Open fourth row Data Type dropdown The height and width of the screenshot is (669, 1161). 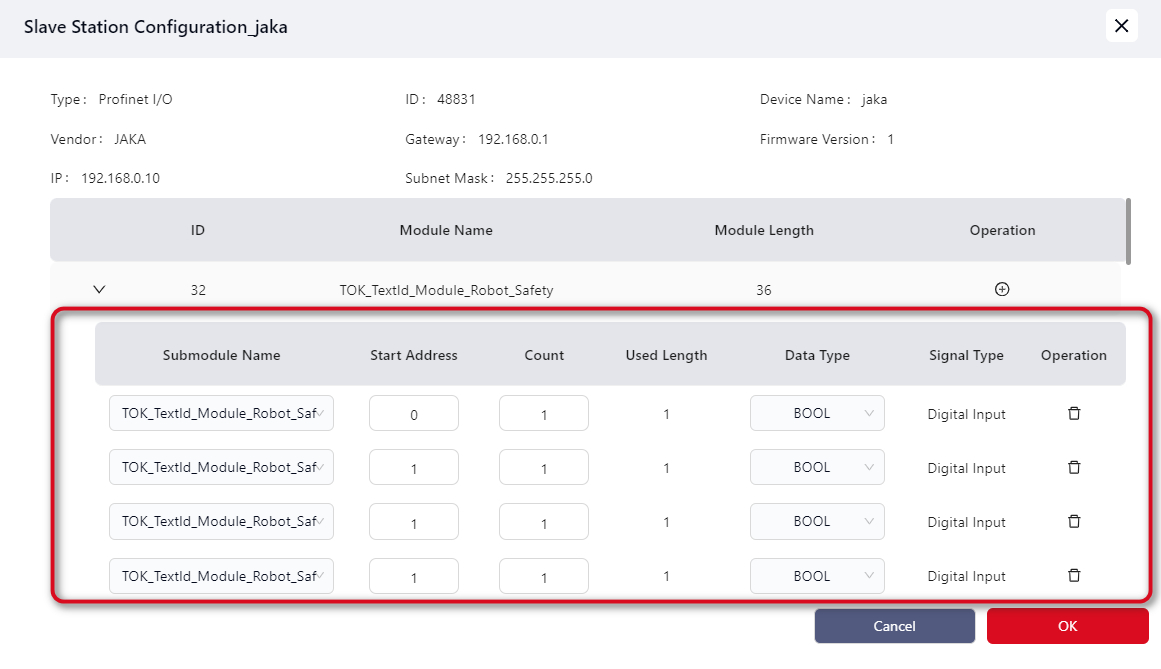817,576
